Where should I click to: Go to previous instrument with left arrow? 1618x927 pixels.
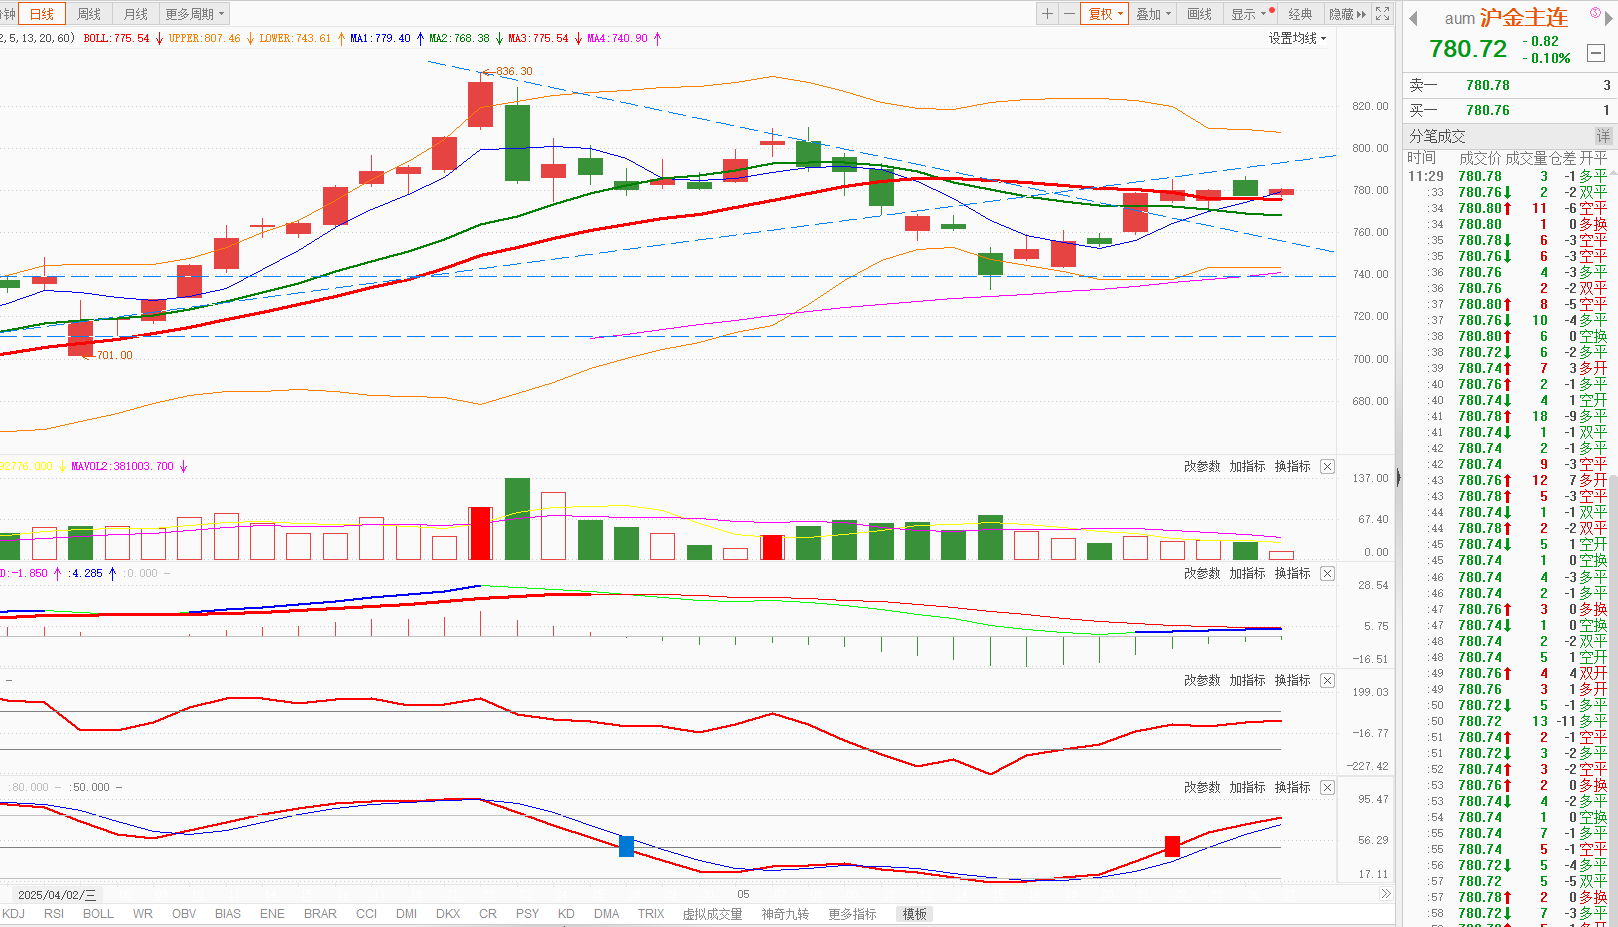1414,18
